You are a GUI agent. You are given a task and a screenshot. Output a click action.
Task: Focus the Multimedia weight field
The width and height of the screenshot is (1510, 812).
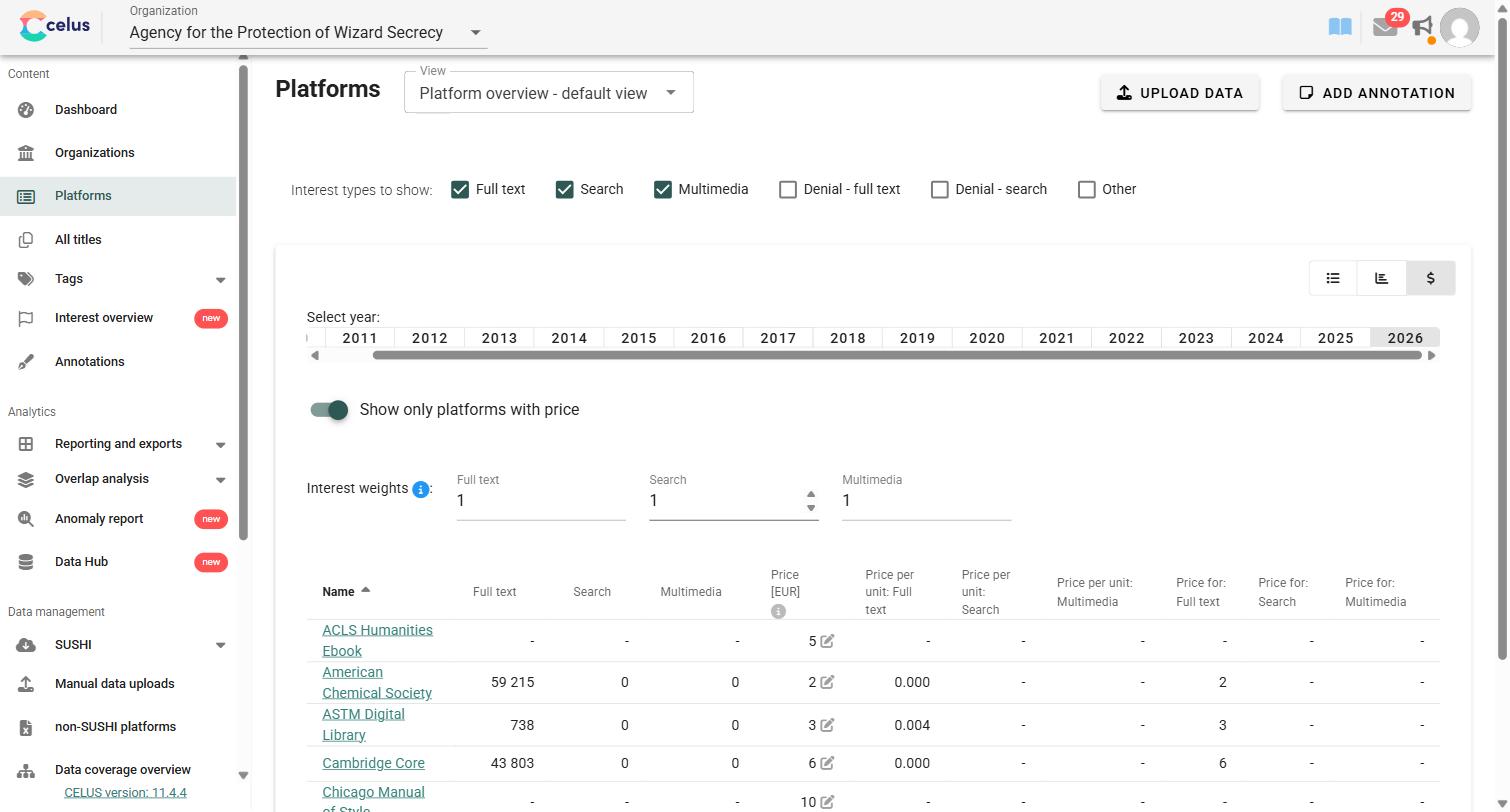tap(927, 500)
